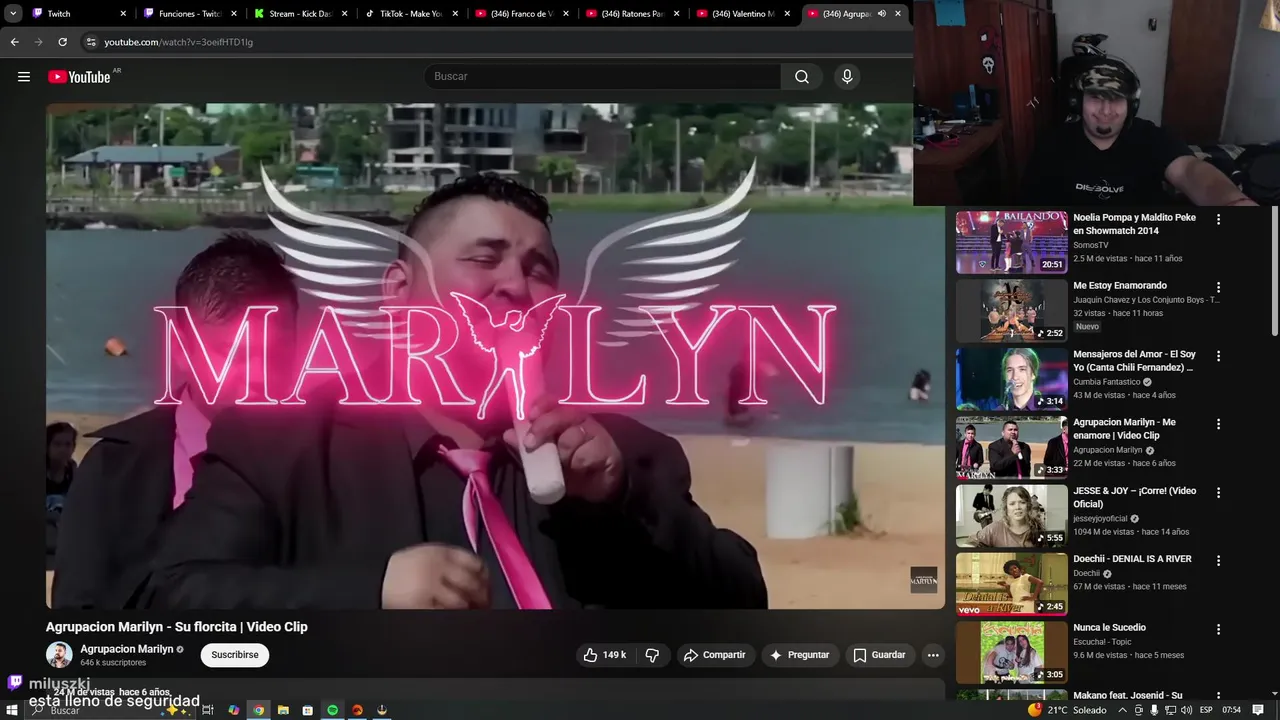The height and width of the screenshot is (720, 1280).
Task: Open Doechii - DENIAL IS A RIVER title
Action: click(x=1132, y=560)
